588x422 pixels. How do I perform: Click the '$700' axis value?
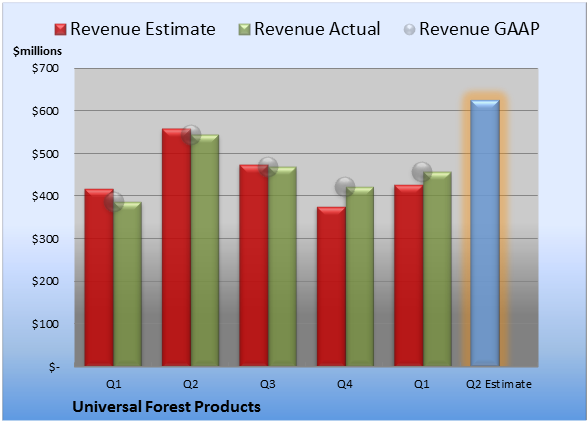click(45, 68)
